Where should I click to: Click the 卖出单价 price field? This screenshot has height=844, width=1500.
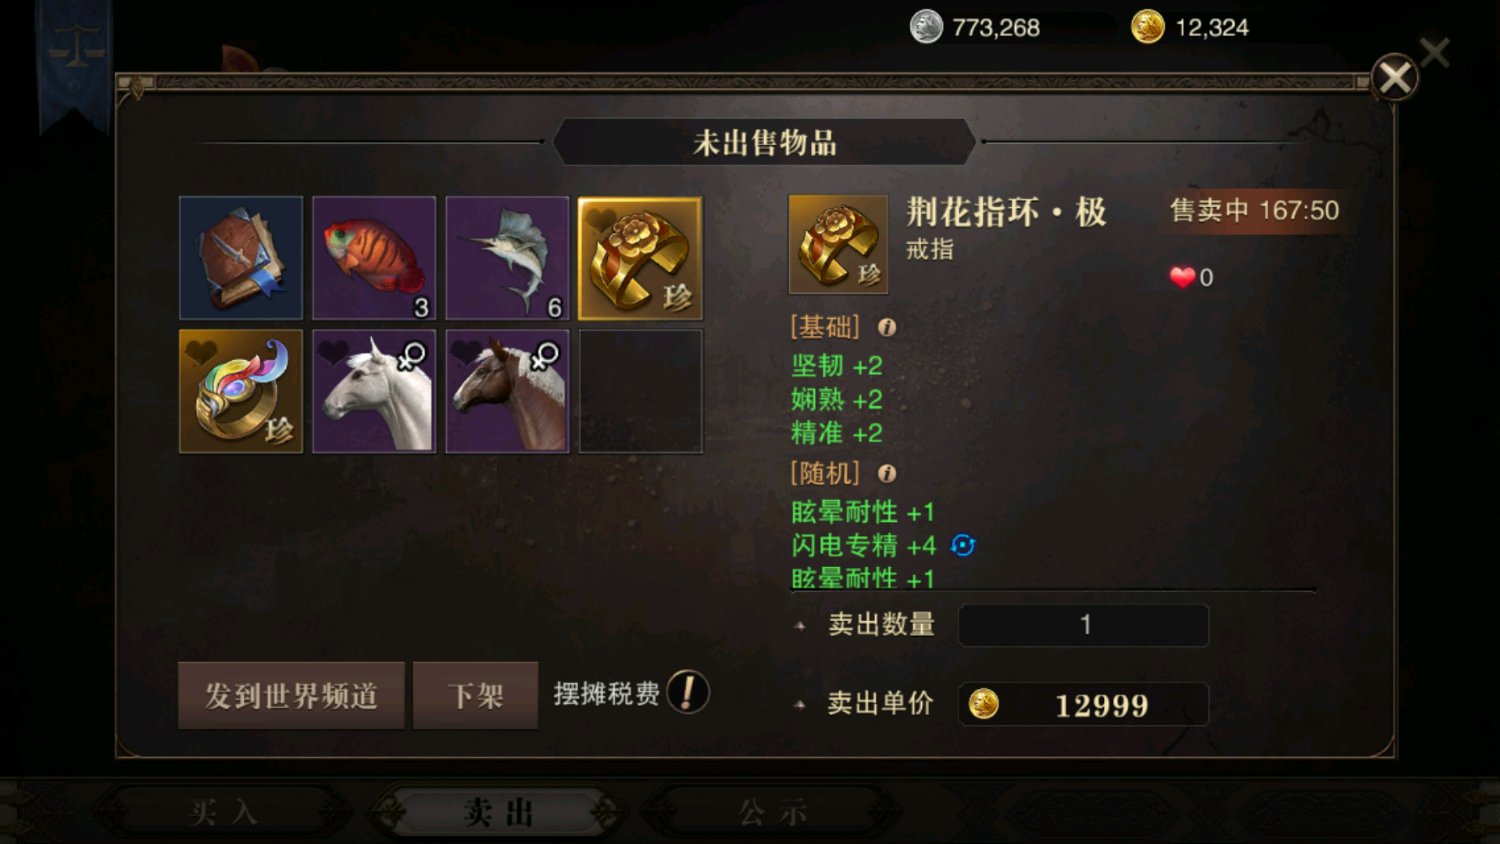[1084, 704]
